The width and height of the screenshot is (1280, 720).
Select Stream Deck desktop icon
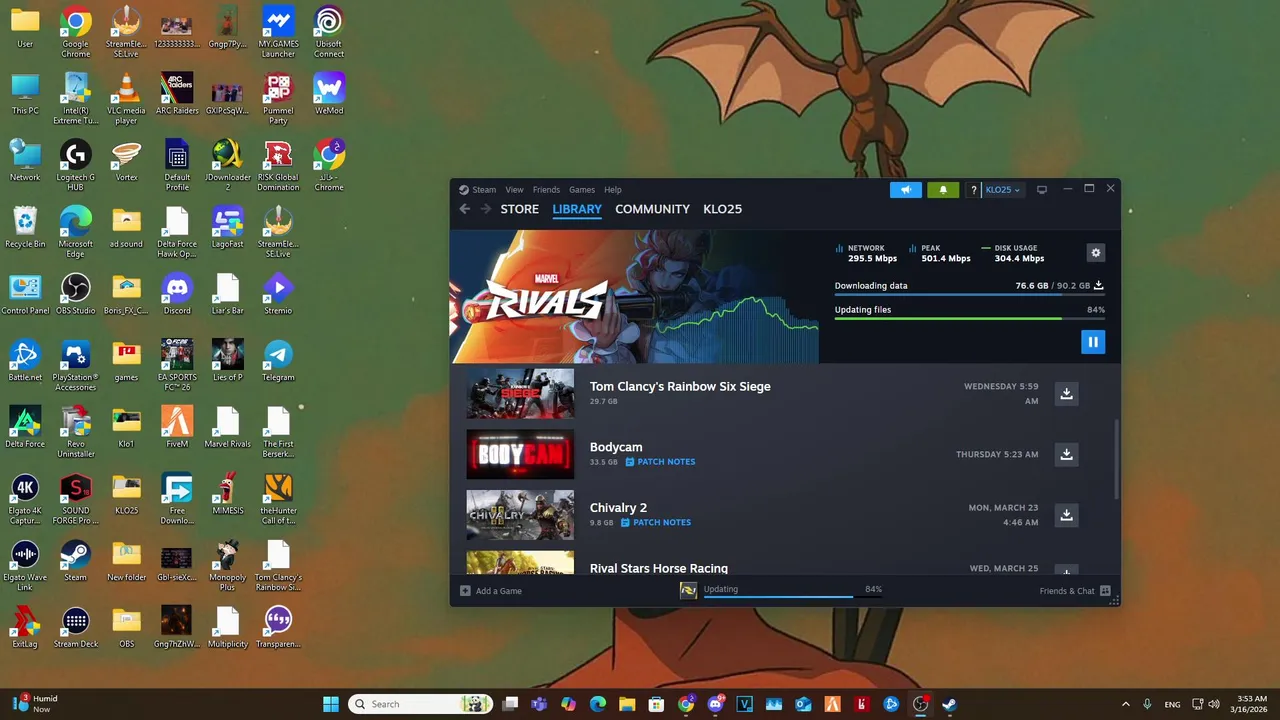coord(75,628)
